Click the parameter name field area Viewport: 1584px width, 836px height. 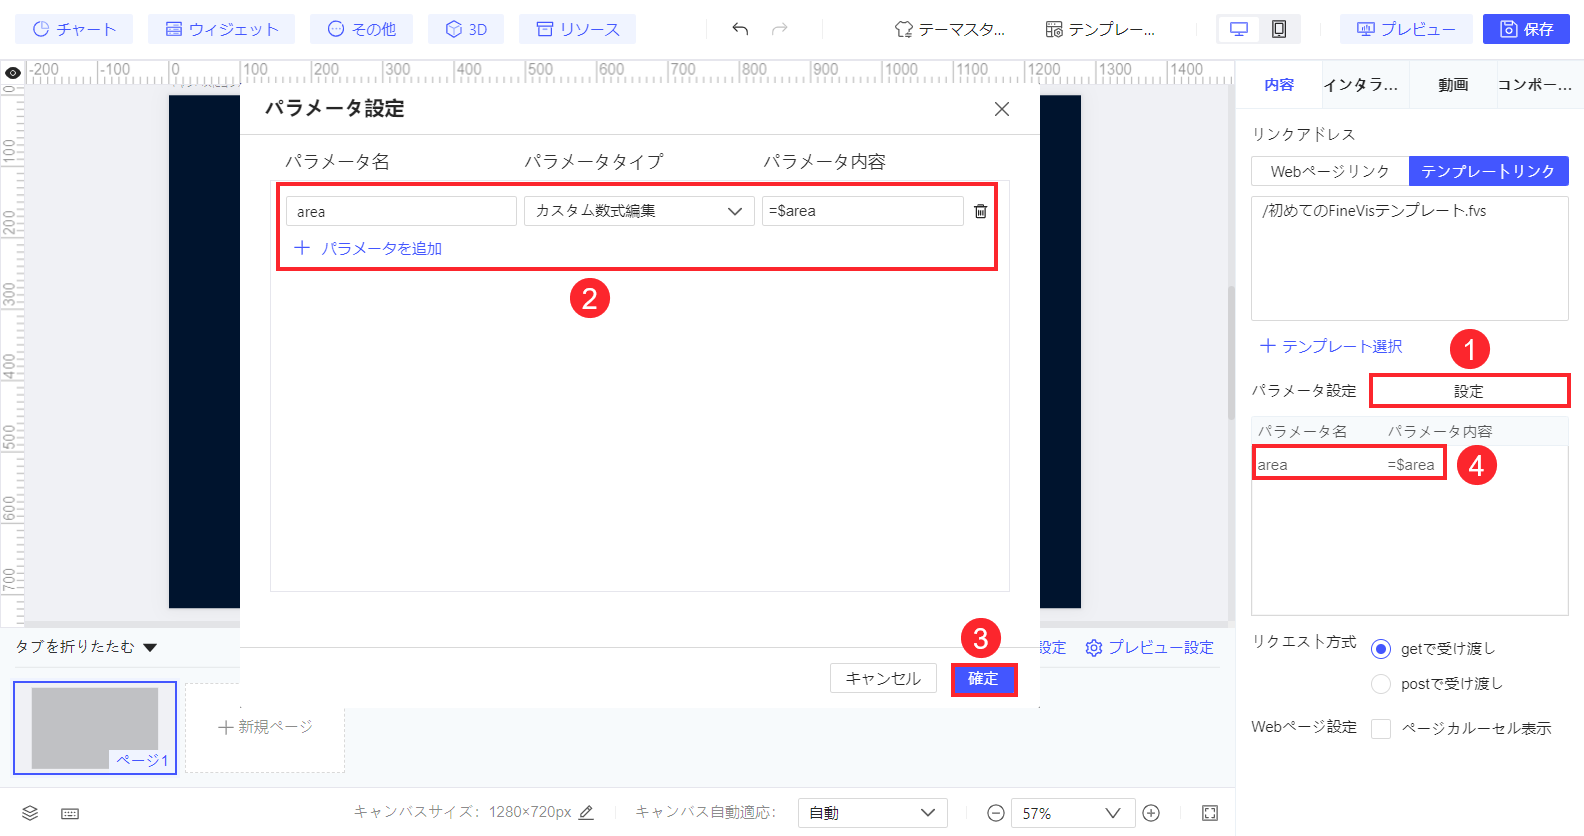401,211
